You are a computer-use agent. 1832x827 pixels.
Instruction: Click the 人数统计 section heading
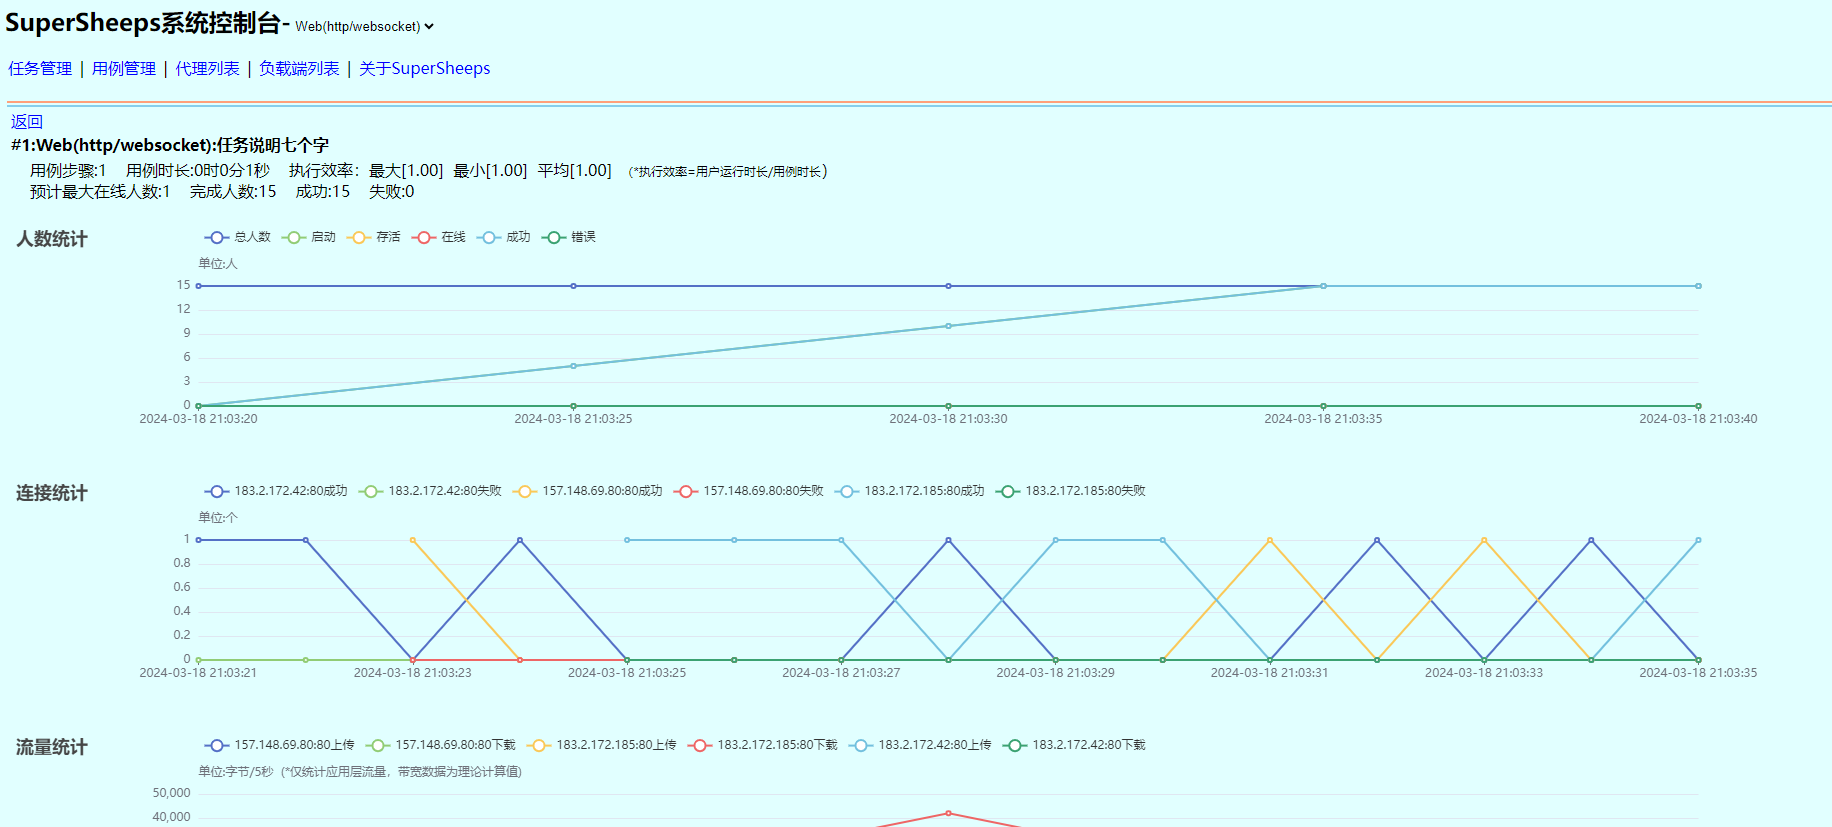(52, 239)
